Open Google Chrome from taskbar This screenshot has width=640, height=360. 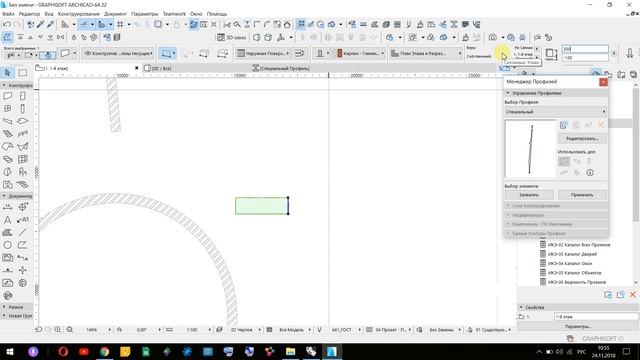pos(104,351)
